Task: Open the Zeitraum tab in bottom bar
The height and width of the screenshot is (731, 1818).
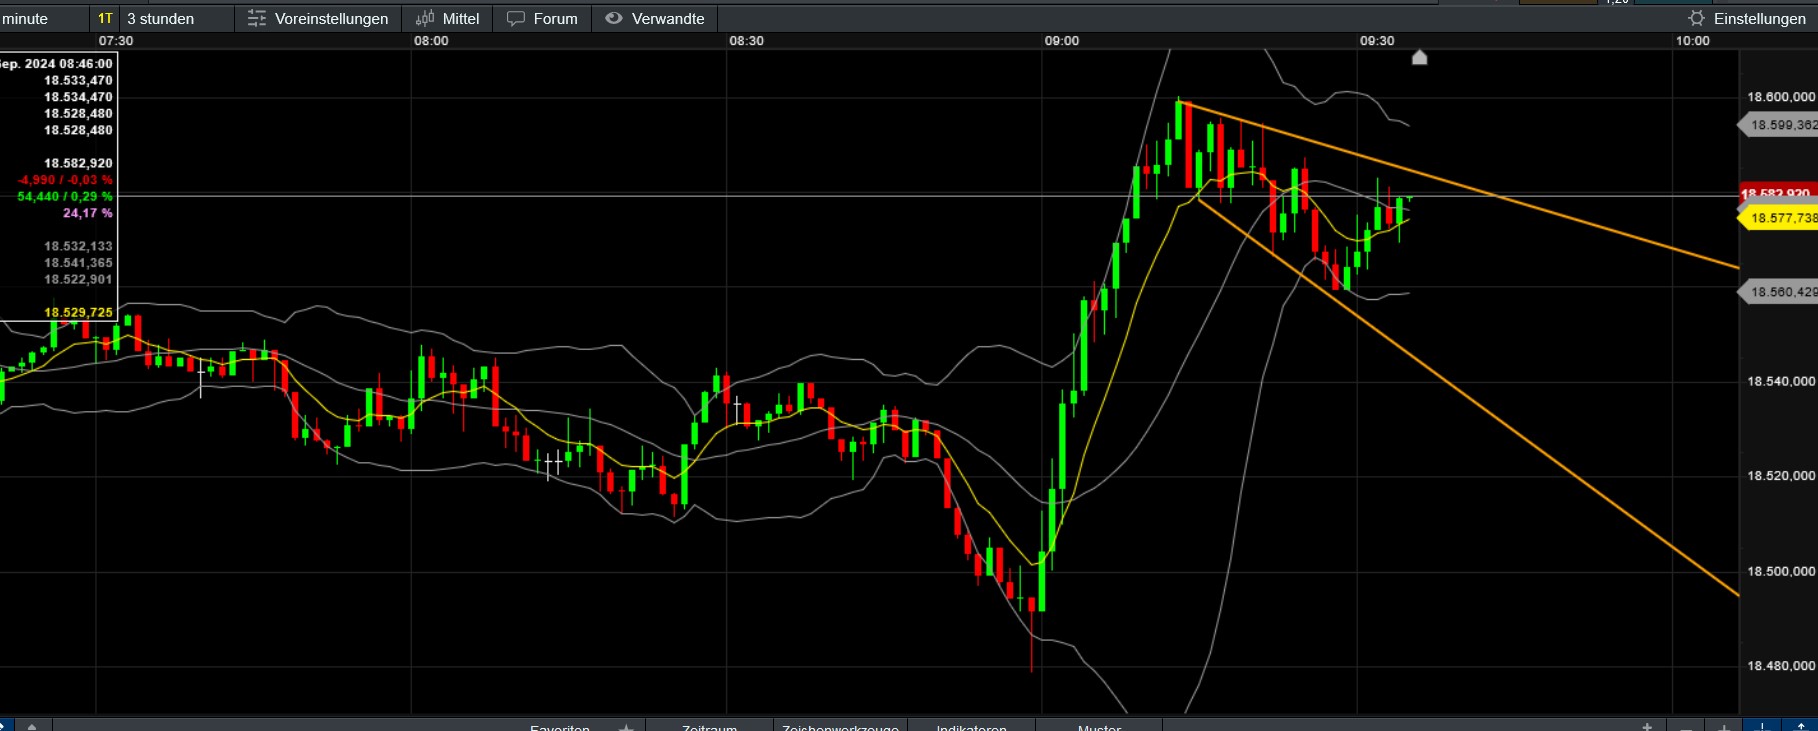Action: click(709, 727)
